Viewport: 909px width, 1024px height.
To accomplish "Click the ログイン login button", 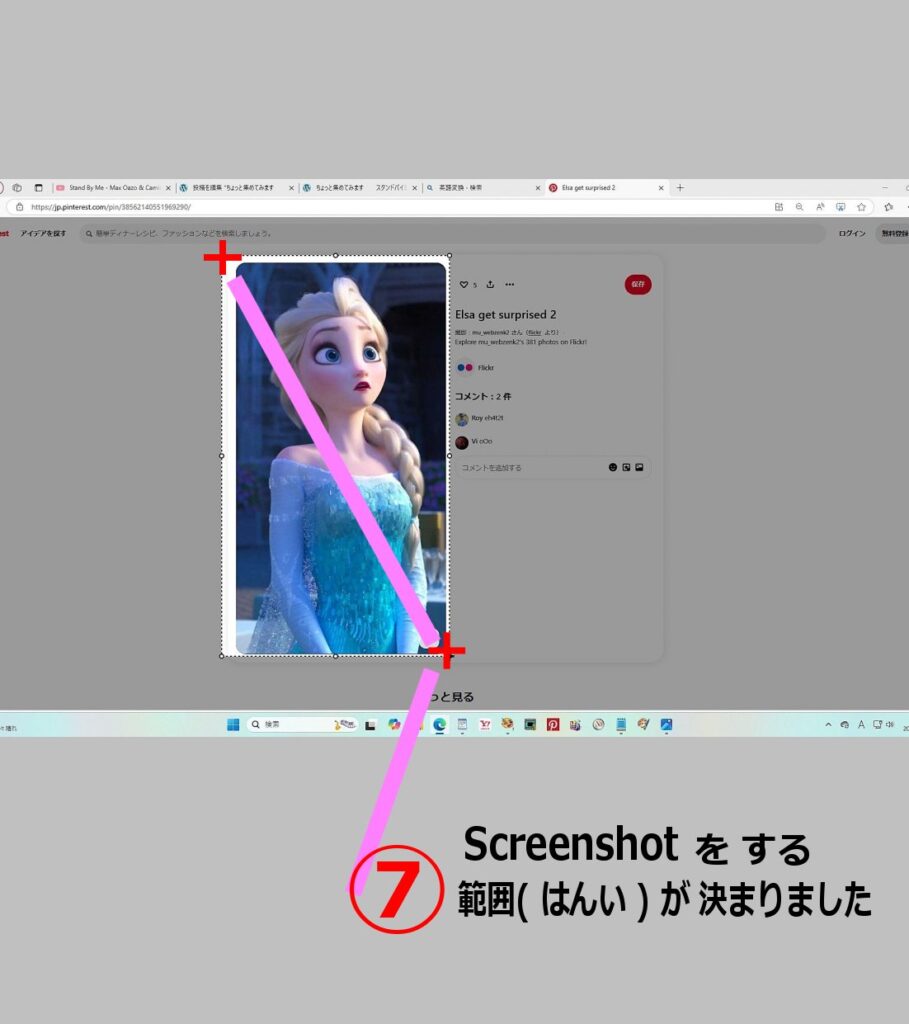I will pyautogui.click(x=852, y=233).
